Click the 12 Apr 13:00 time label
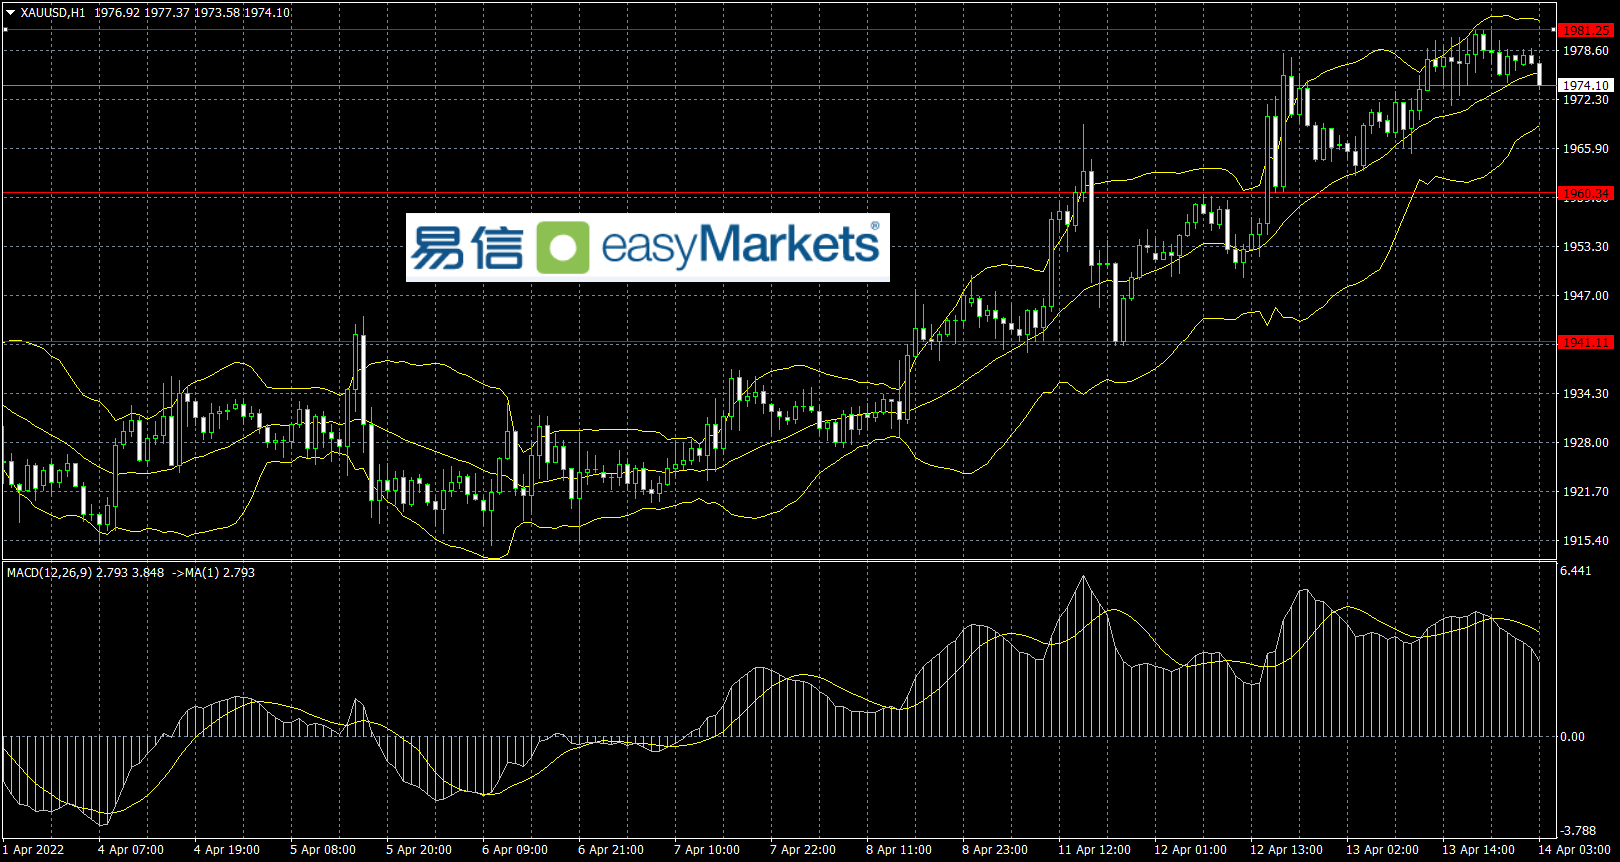The image size is (1620, 862). 1287,850
